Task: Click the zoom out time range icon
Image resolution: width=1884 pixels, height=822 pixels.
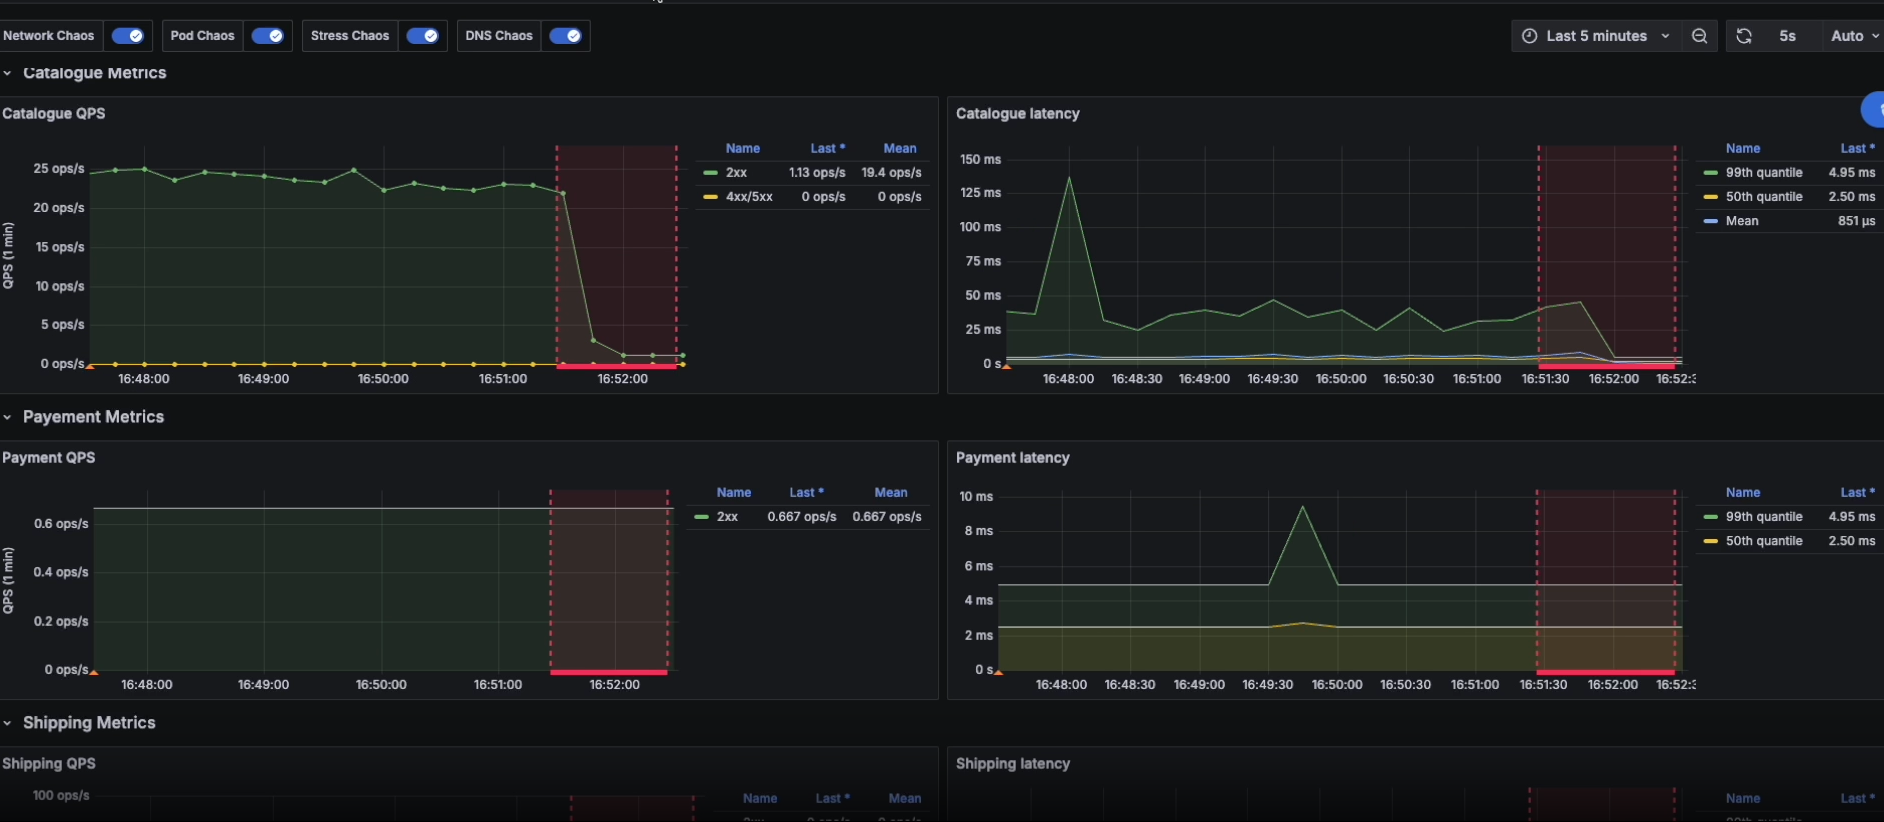Action: tap(1699, 36)
